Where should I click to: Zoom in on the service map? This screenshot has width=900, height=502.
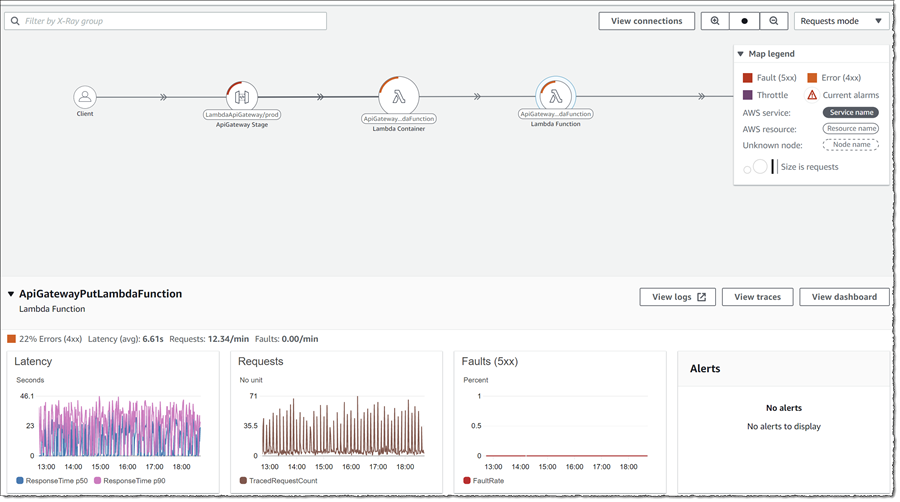(715, 21)
